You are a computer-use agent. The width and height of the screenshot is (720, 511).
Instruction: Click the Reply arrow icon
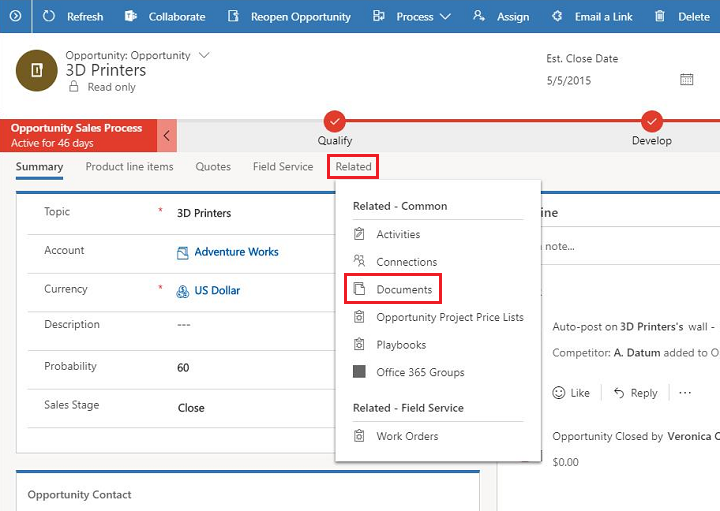click(619, 393)
